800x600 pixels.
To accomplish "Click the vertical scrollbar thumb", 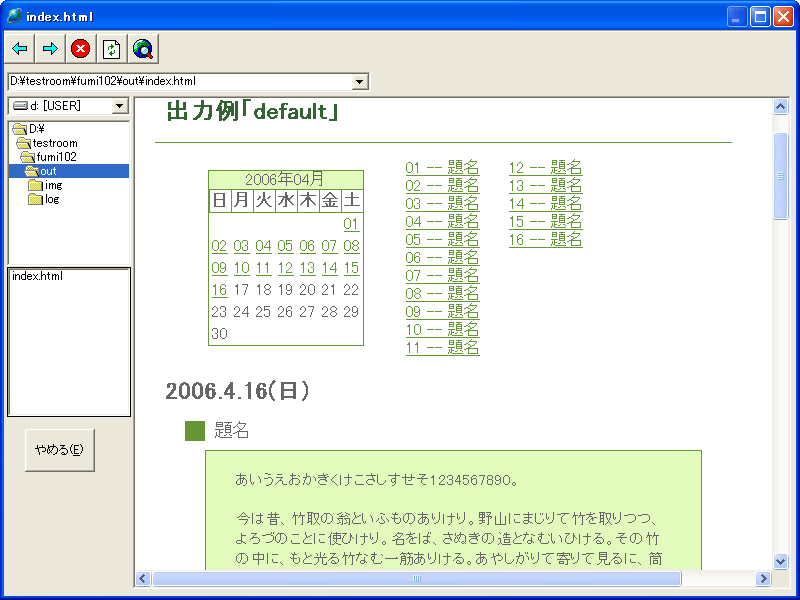I will (x=780, y=176).
